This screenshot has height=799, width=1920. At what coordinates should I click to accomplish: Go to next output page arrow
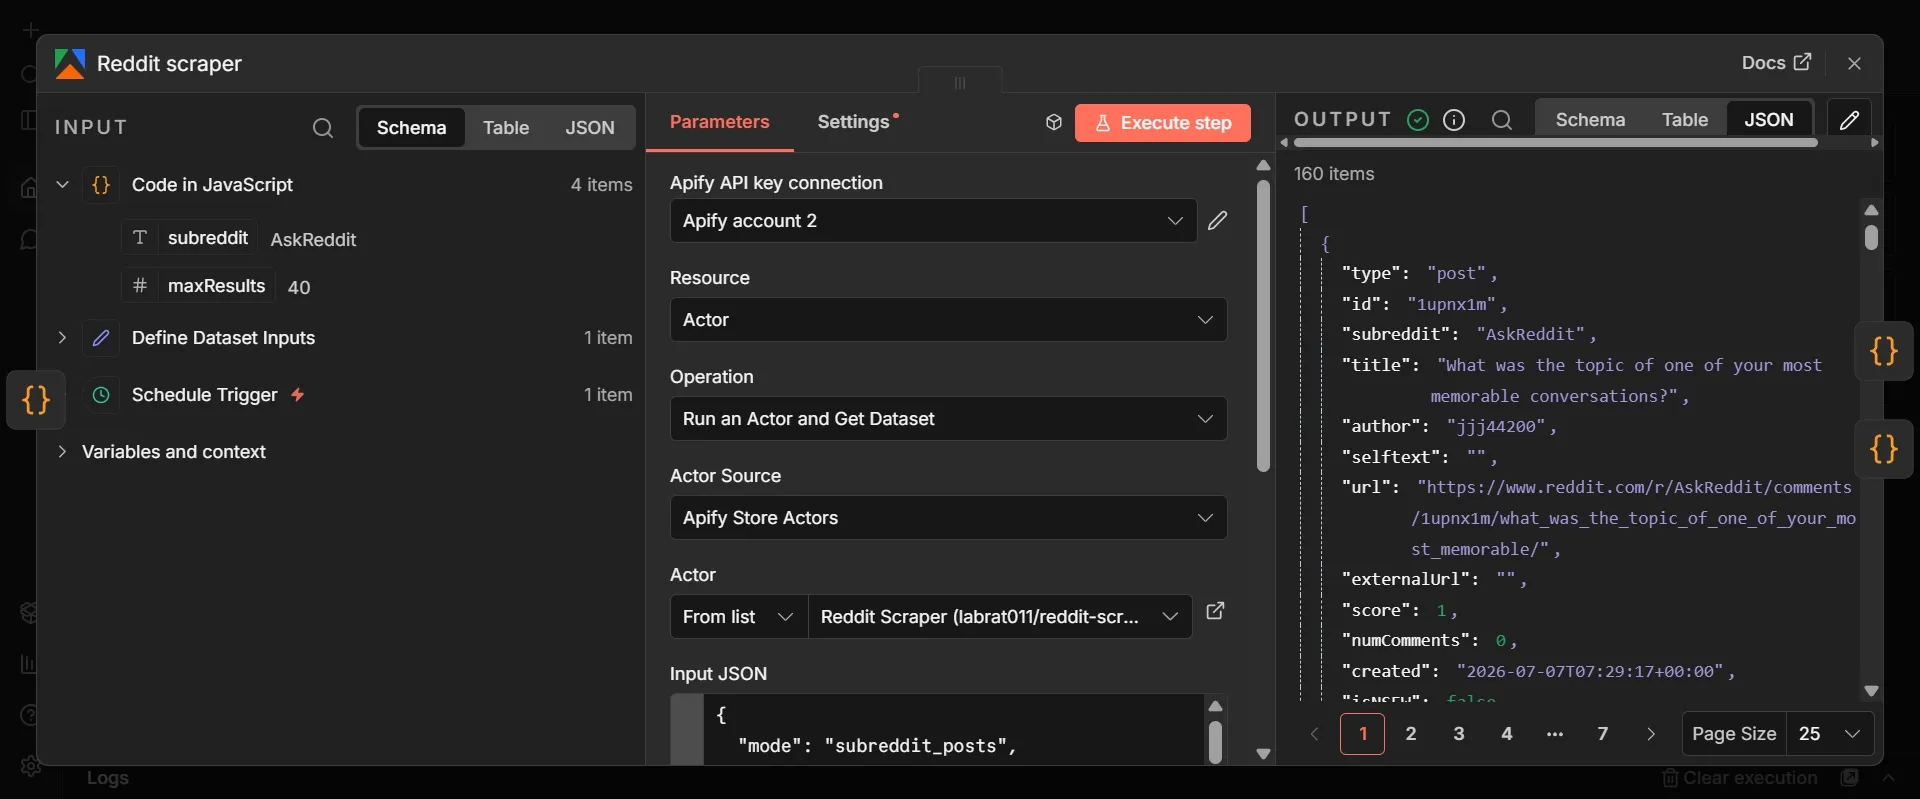[1651, 734]
